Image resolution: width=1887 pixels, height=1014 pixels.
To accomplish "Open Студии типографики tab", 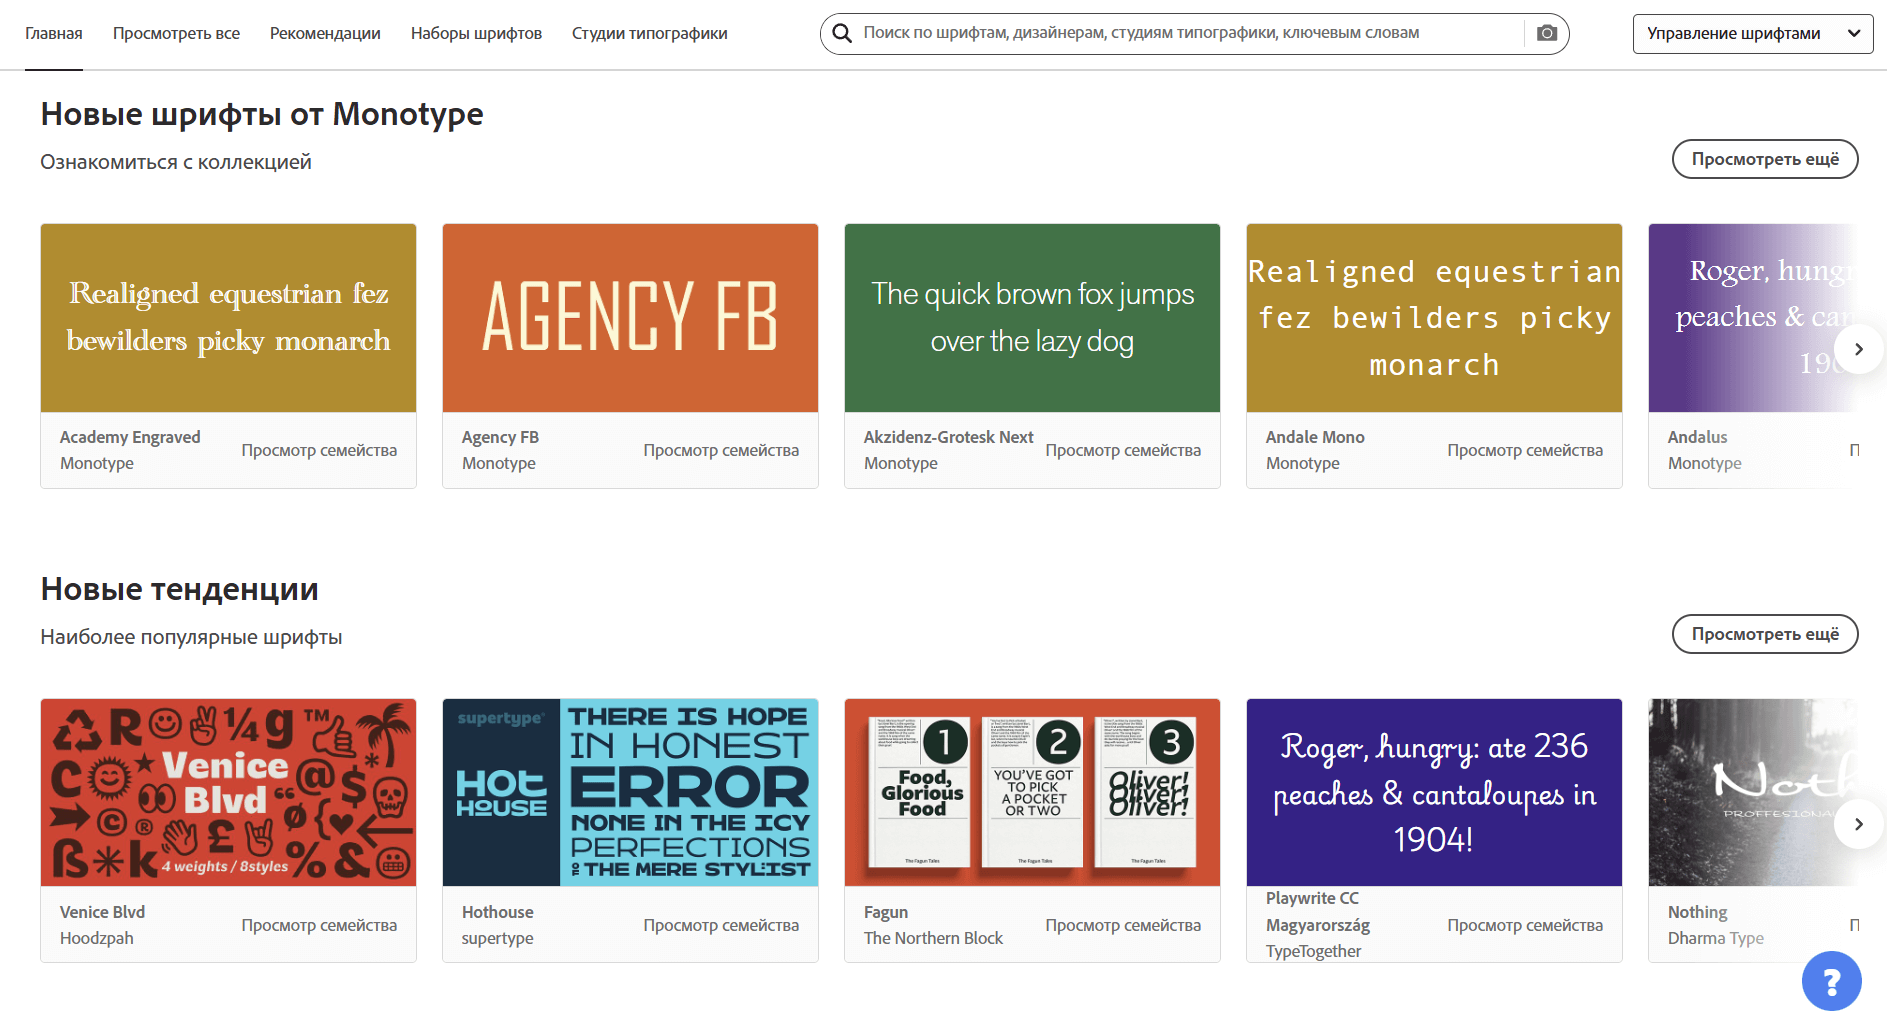I will pos(649,33).
